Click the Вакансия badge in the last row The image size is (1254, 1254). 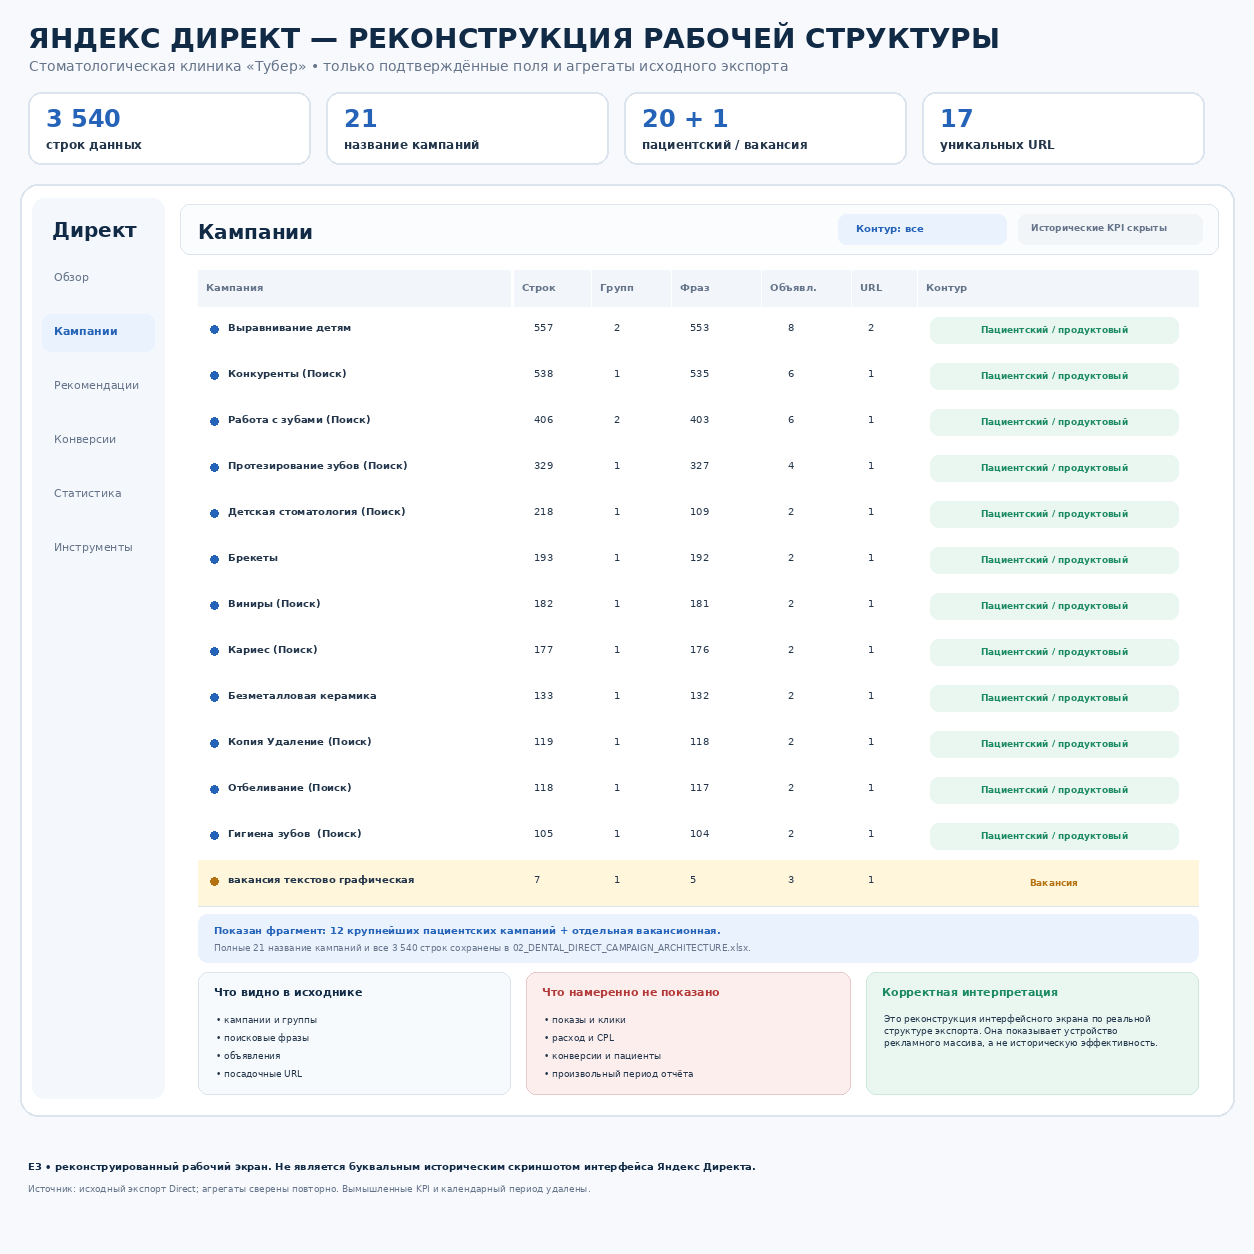tap(1054, 883)
